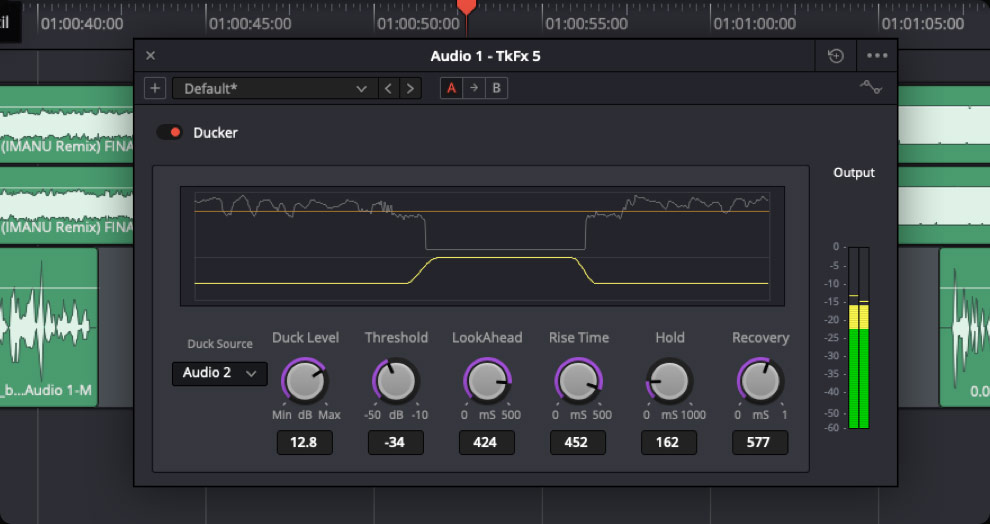This screenshot has height=524, width=990.
Task: Click the add preset plus icon
Action: (x=155, y=88)
